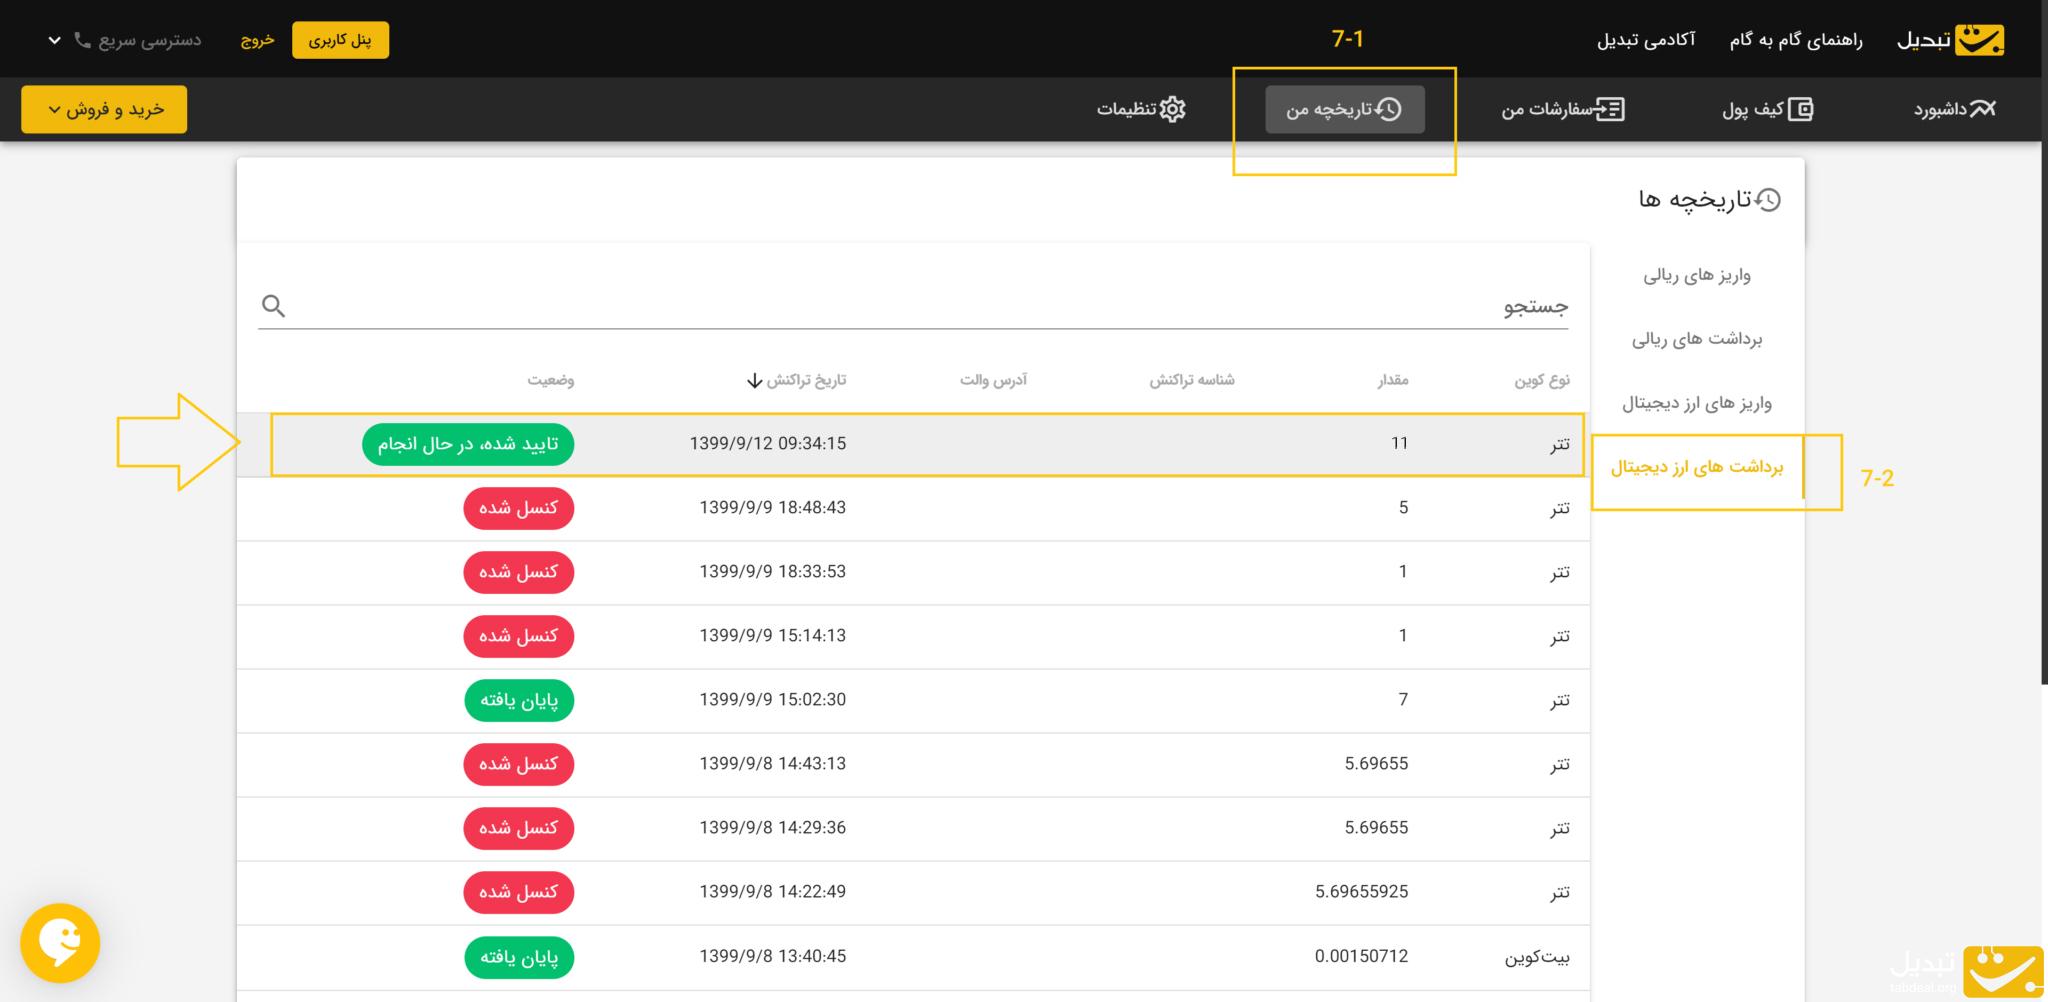Click کنسل شده badge at 14:29:36
This screenshot has width=2048, height=1002.
pos(518,828)
